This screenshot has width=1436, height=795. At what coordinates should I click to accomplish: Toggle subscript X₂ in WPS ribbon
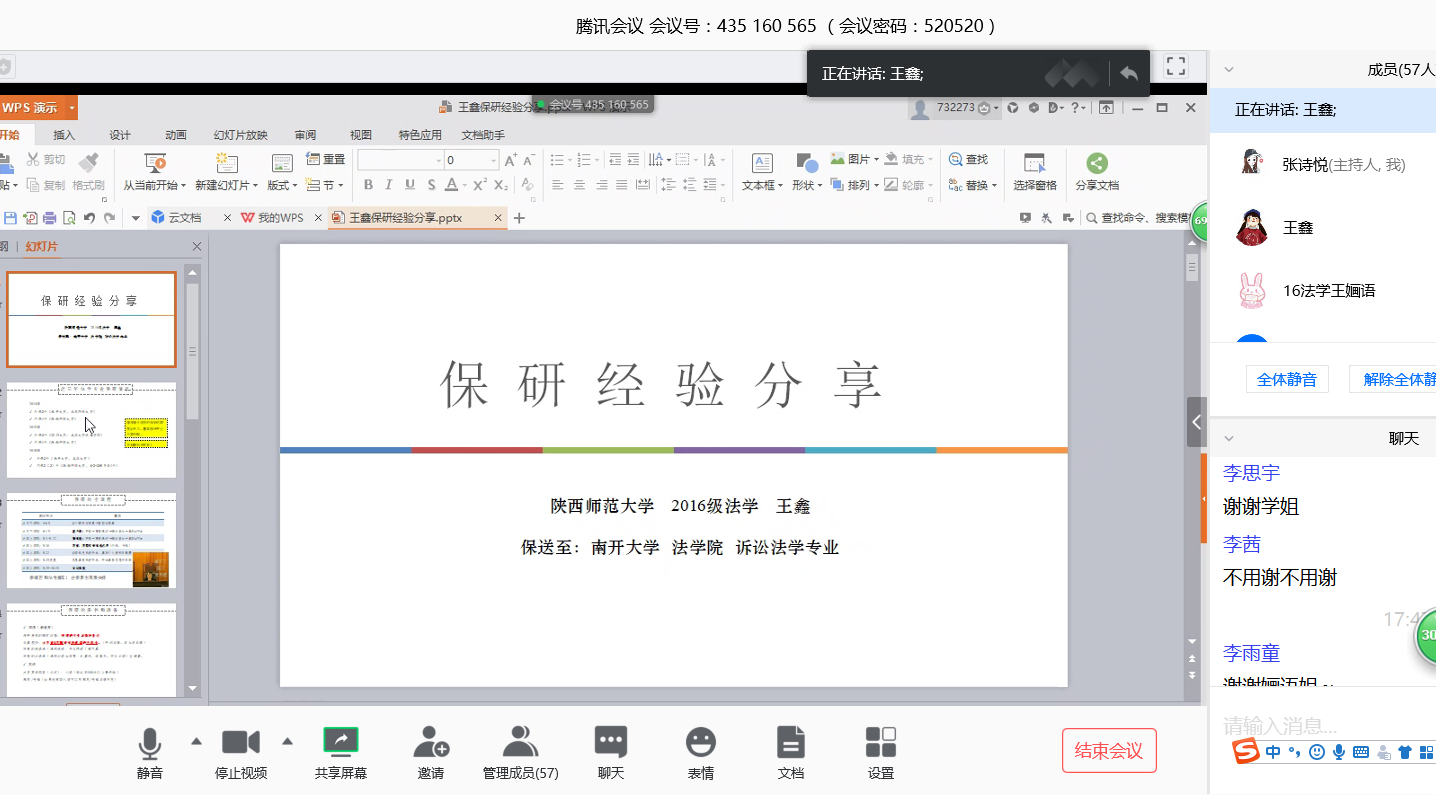pyautogui.click(x=501, y=185)
